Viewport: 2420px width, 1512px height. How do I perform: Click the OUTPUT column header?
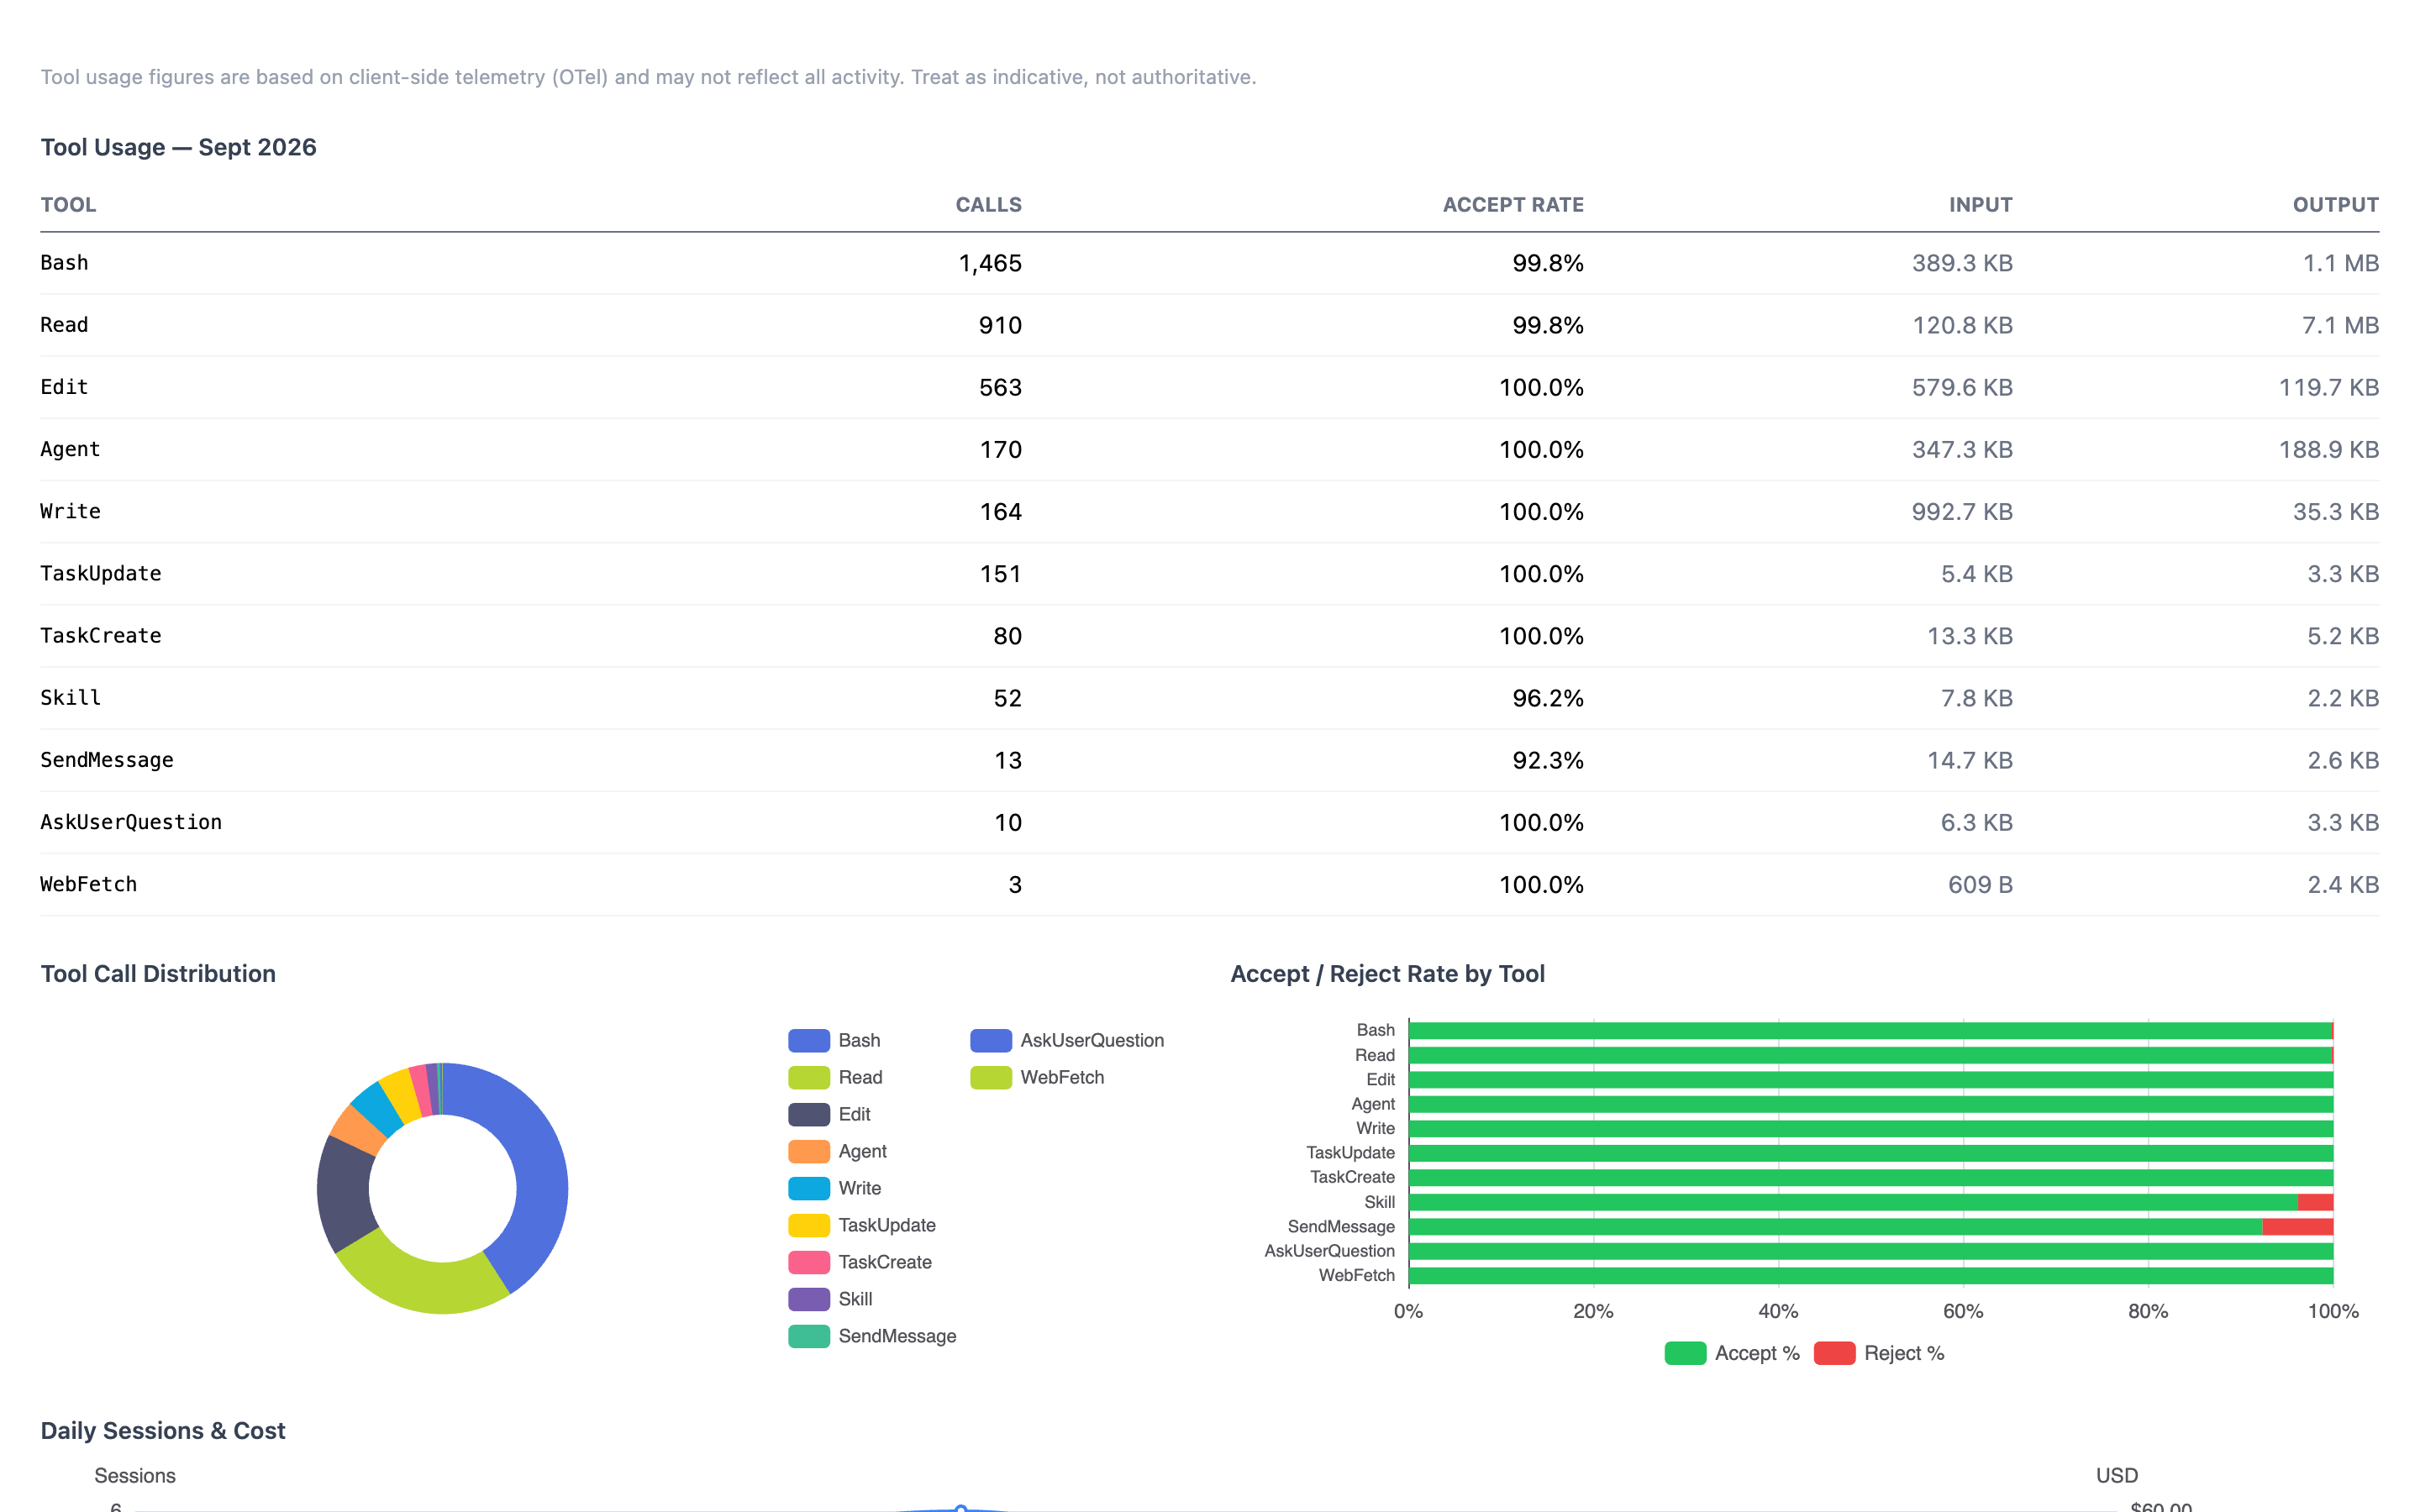coord(2335,205)
